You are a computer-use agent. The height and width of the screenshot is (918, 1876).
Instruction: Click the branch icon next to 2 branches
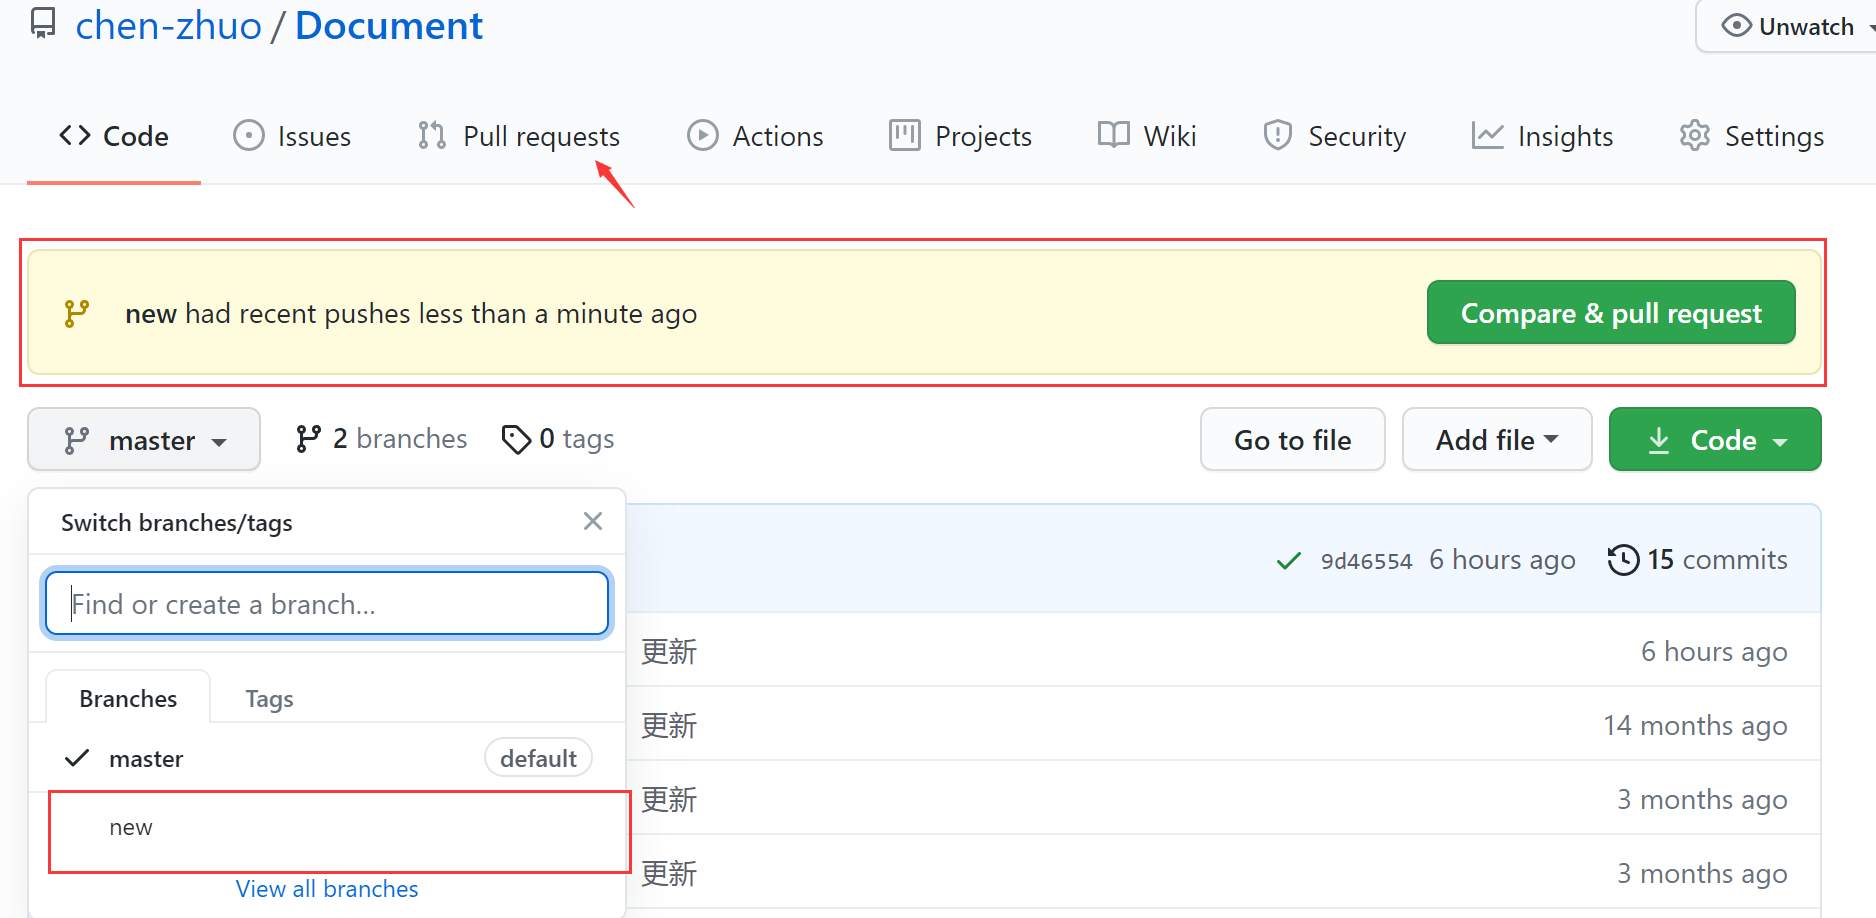(308, 439)
